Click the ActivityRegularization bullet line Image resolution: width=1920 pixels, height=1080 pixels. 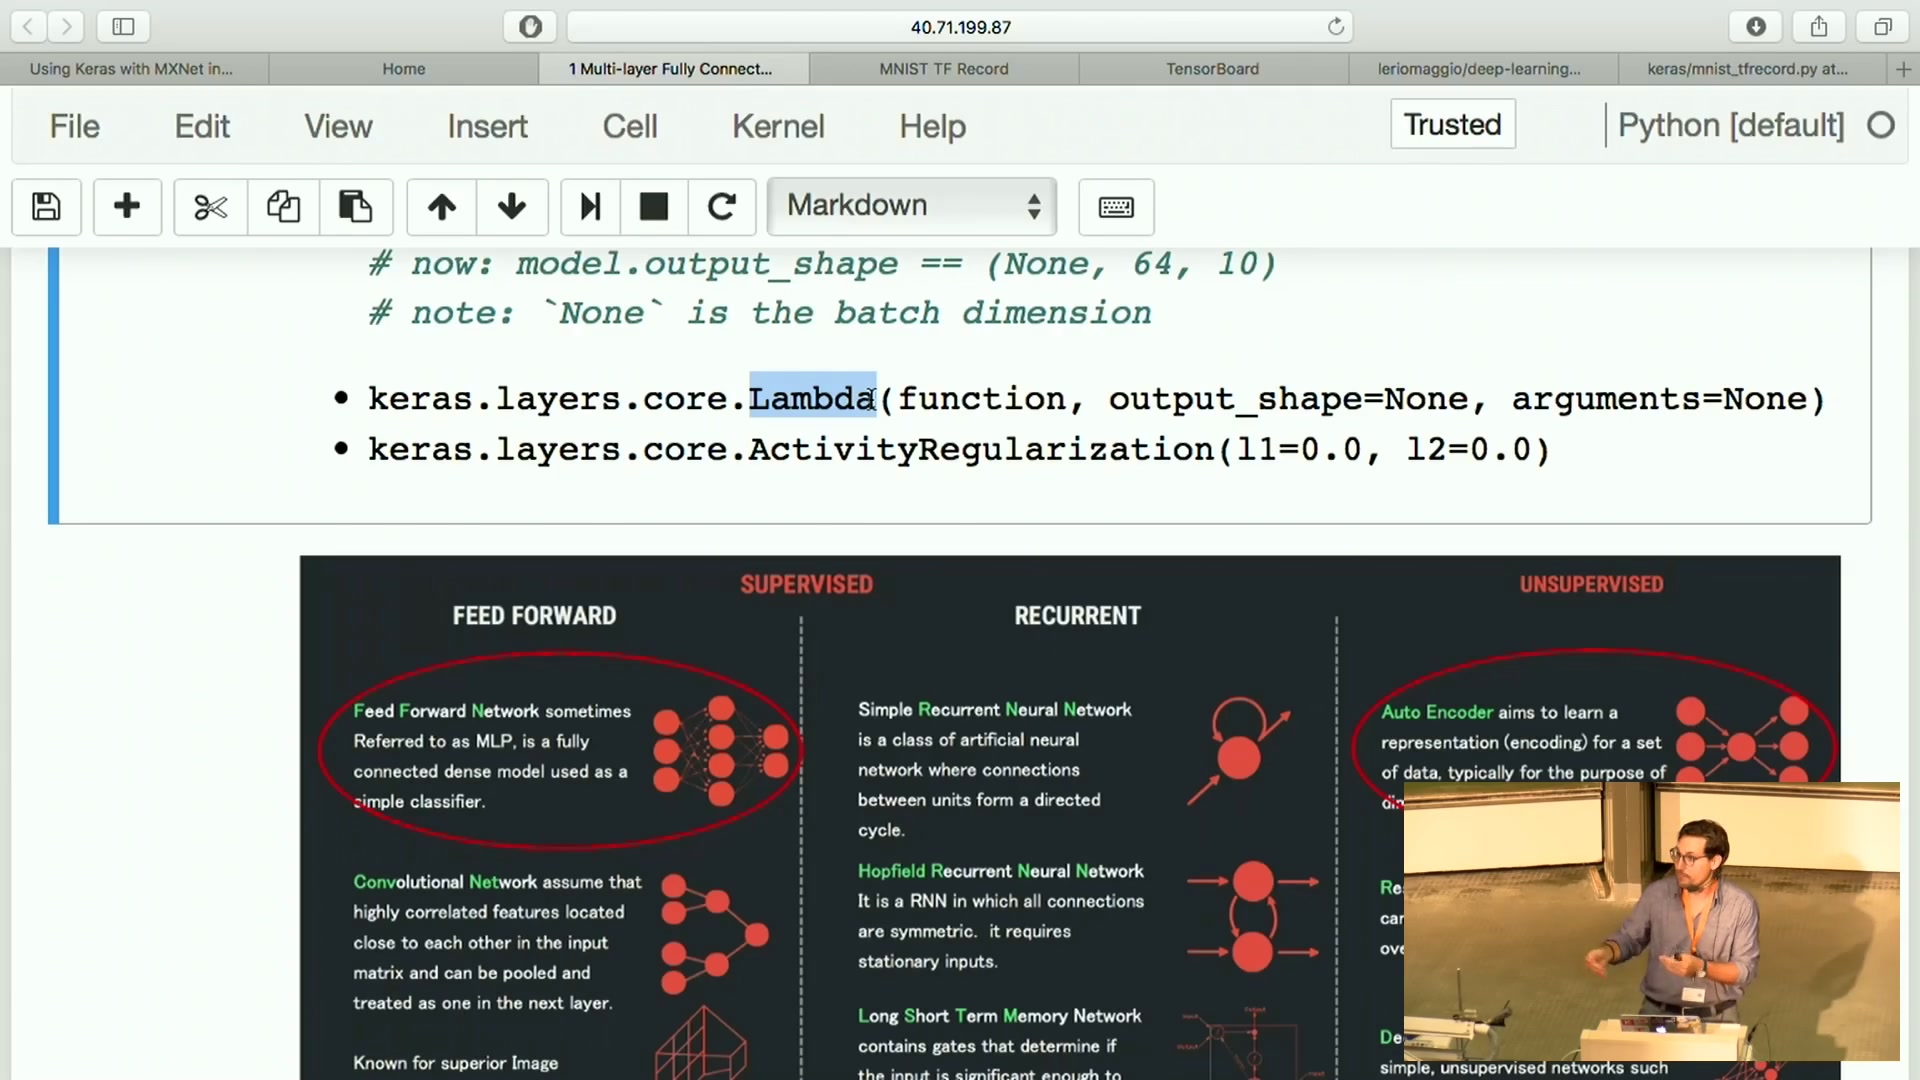(958, 449)
